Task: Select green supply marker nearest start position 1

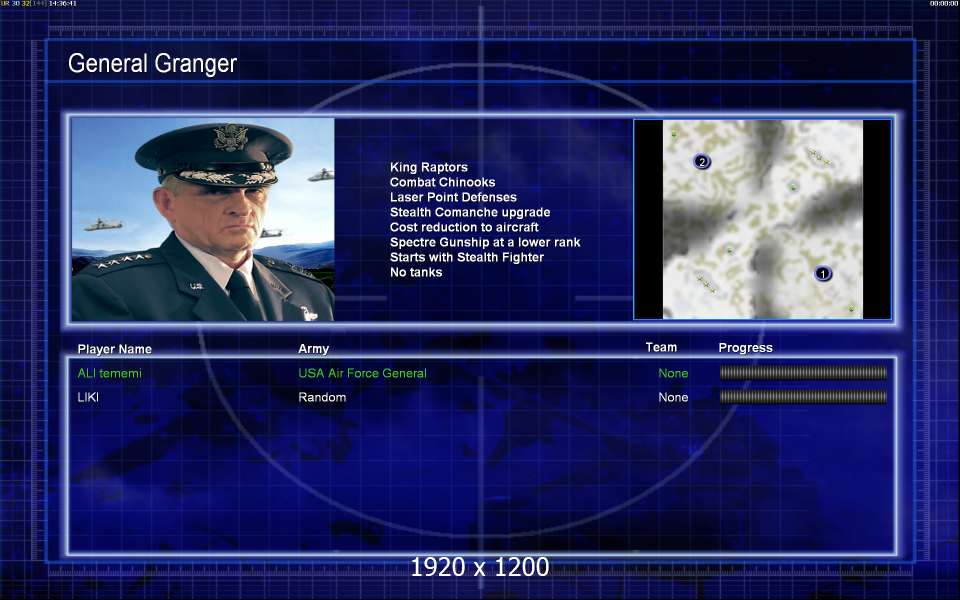Action: (851, 308)
